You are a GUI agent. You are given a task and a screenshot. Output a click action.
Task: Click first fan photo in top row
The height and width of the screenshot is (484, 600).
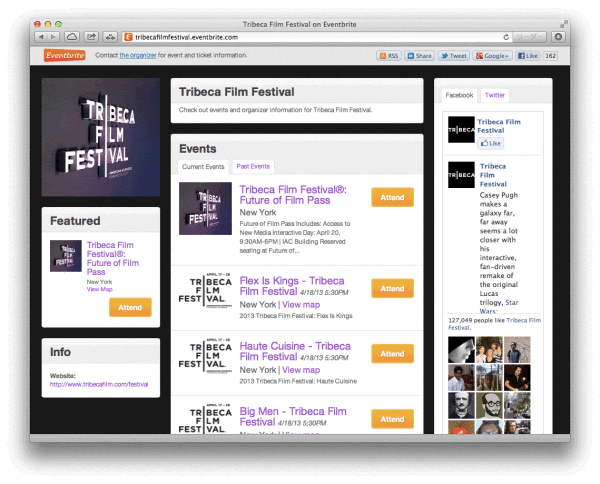coord(461,349)
